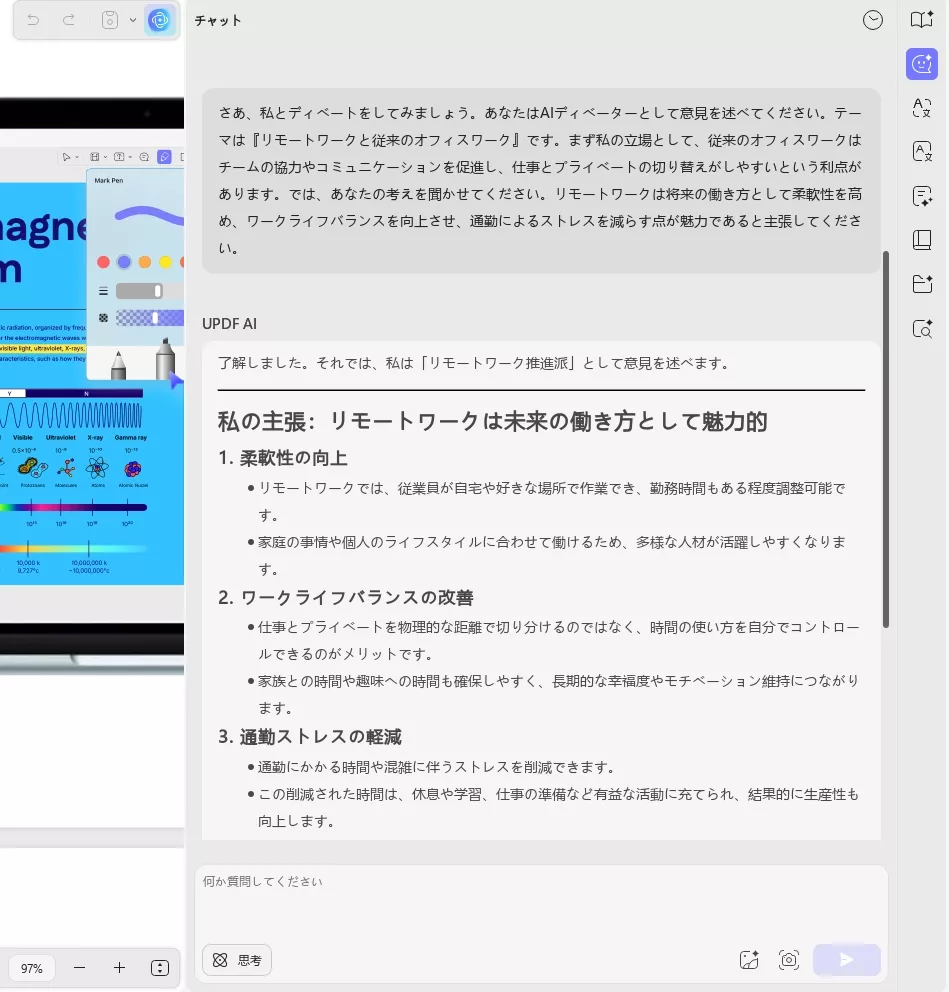Open the sidebar notebook icon
Screen dimensions: 949x992
pyautogui.click(x=922, y=240)
